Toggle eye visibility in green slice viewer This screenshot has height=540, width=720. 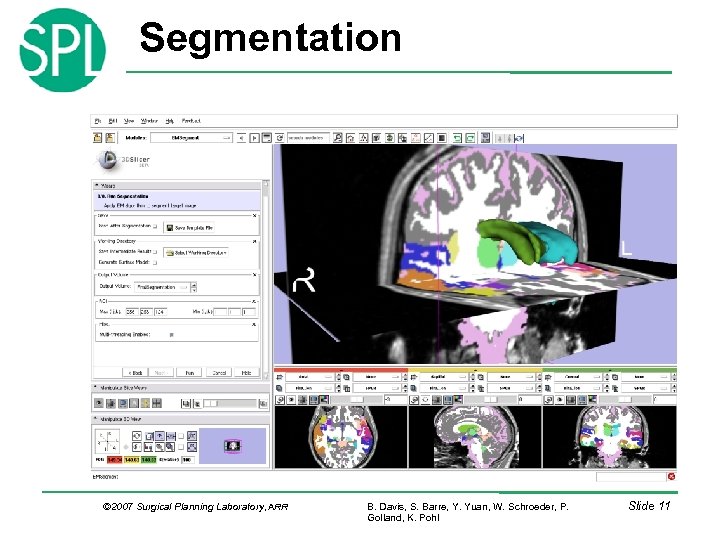coord(560,400)
